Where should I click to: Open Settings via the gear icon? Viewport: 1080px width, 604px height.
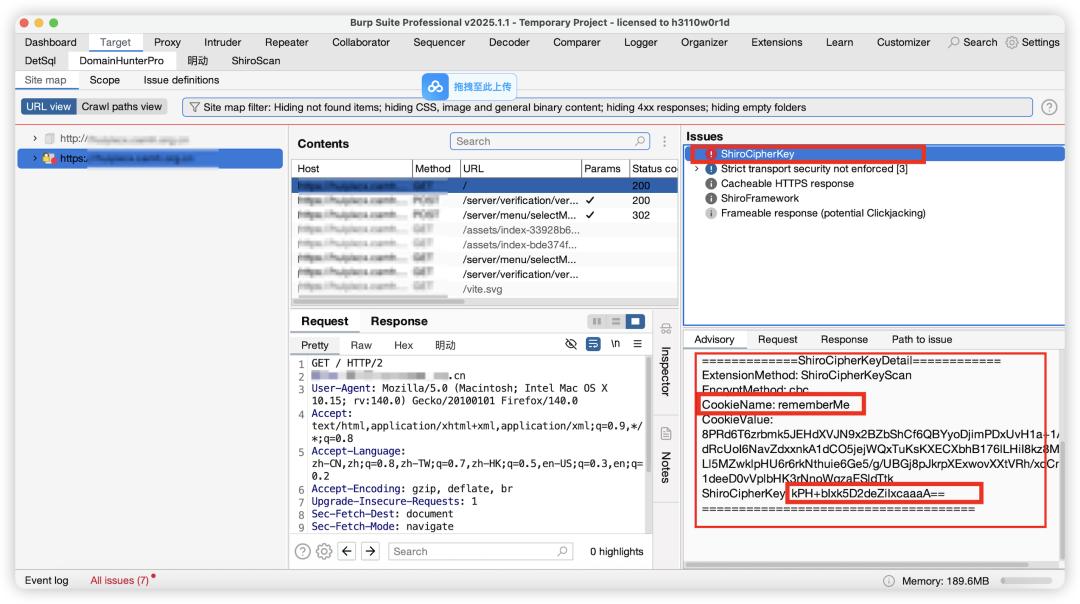tap(1012, 42)
